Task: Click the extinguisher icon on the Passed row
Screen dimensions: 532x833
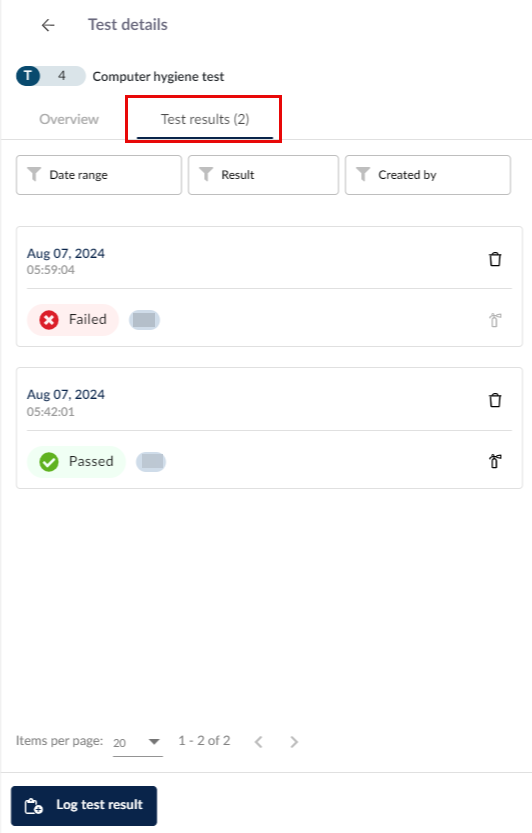Action: pos(495,461)
